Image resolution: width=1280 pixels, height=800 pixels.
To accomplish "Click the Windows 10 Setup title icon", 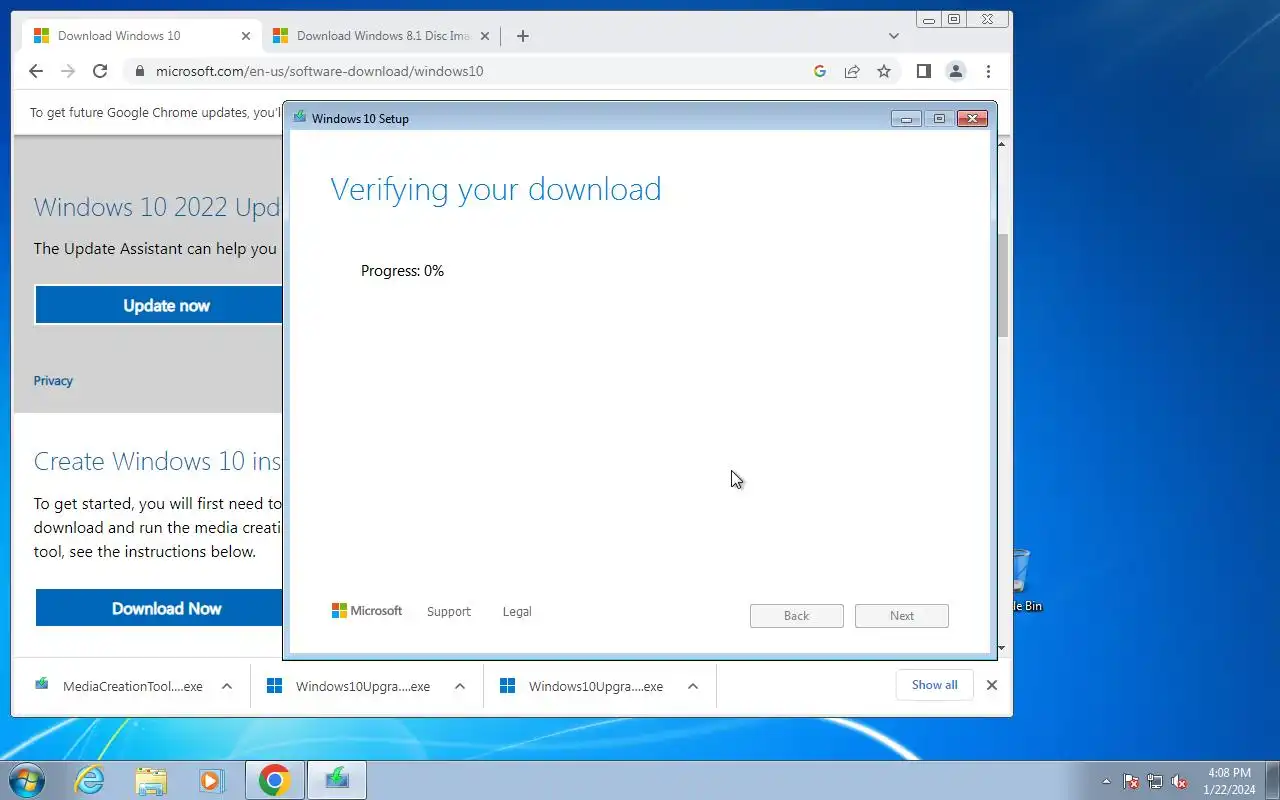I will click(x=300, y=117).
